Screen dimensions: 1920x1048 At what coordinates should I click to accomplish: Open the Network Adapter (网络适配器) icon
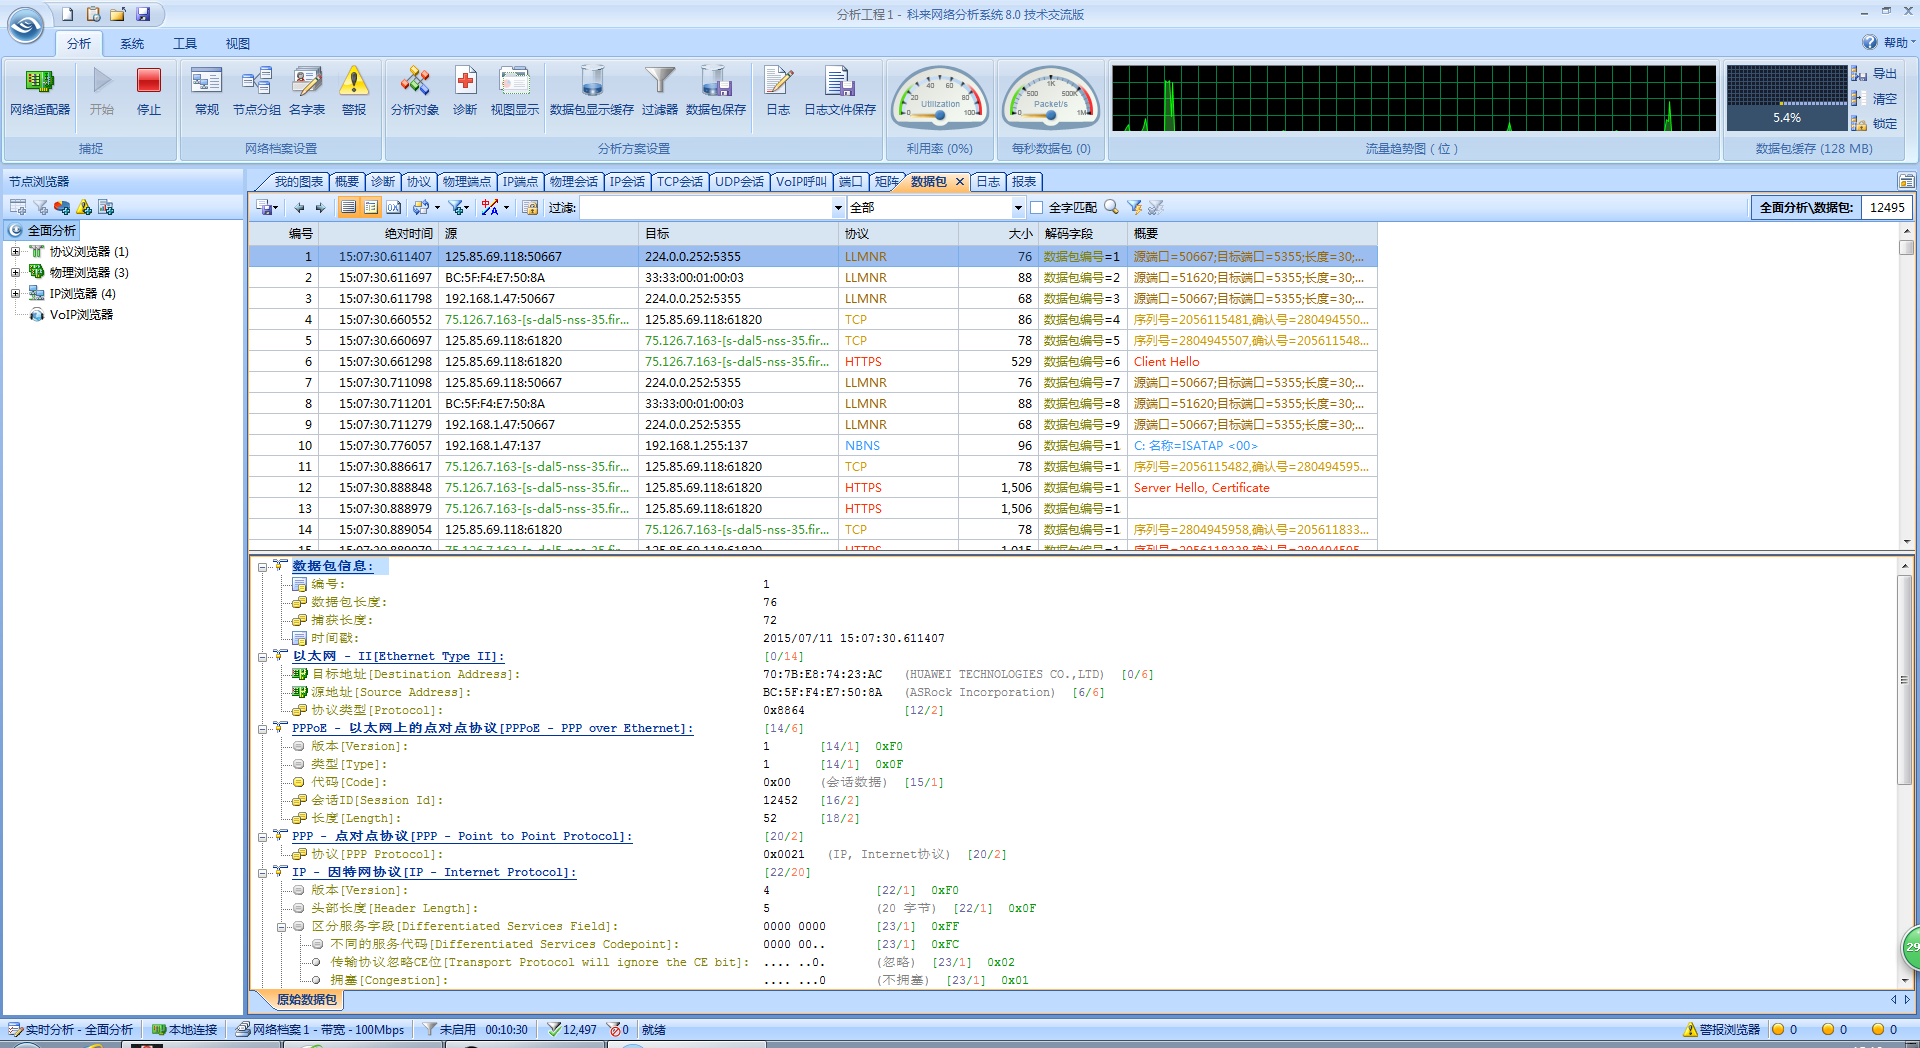[40, 81]
